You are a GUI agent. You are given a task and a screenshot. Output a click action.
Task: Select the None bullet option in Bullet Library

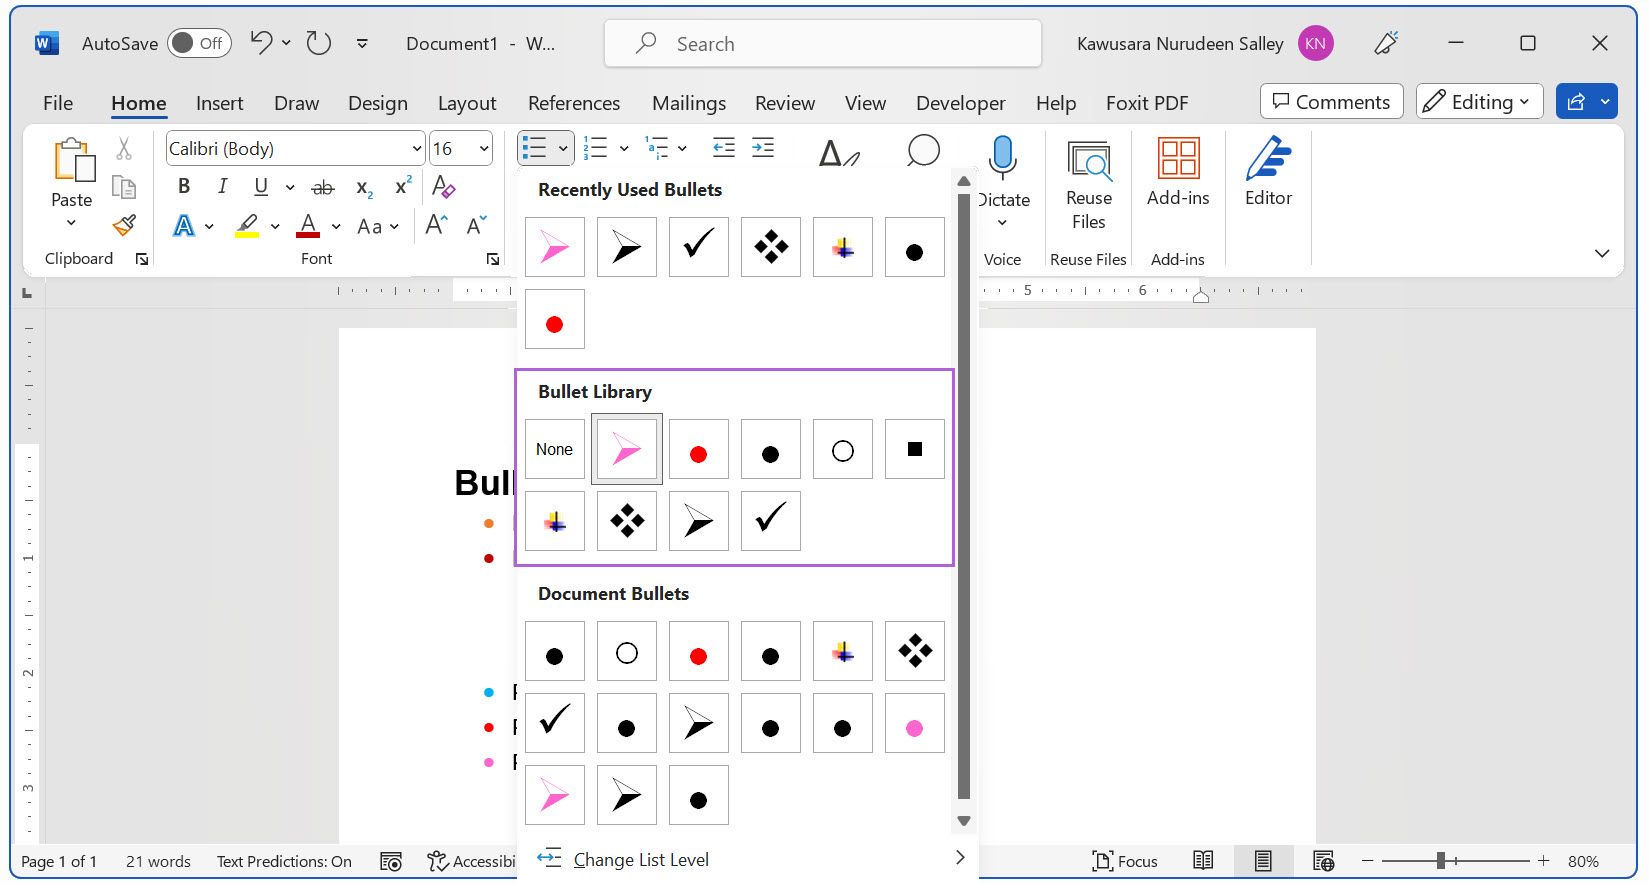click(x=555, y=449)
